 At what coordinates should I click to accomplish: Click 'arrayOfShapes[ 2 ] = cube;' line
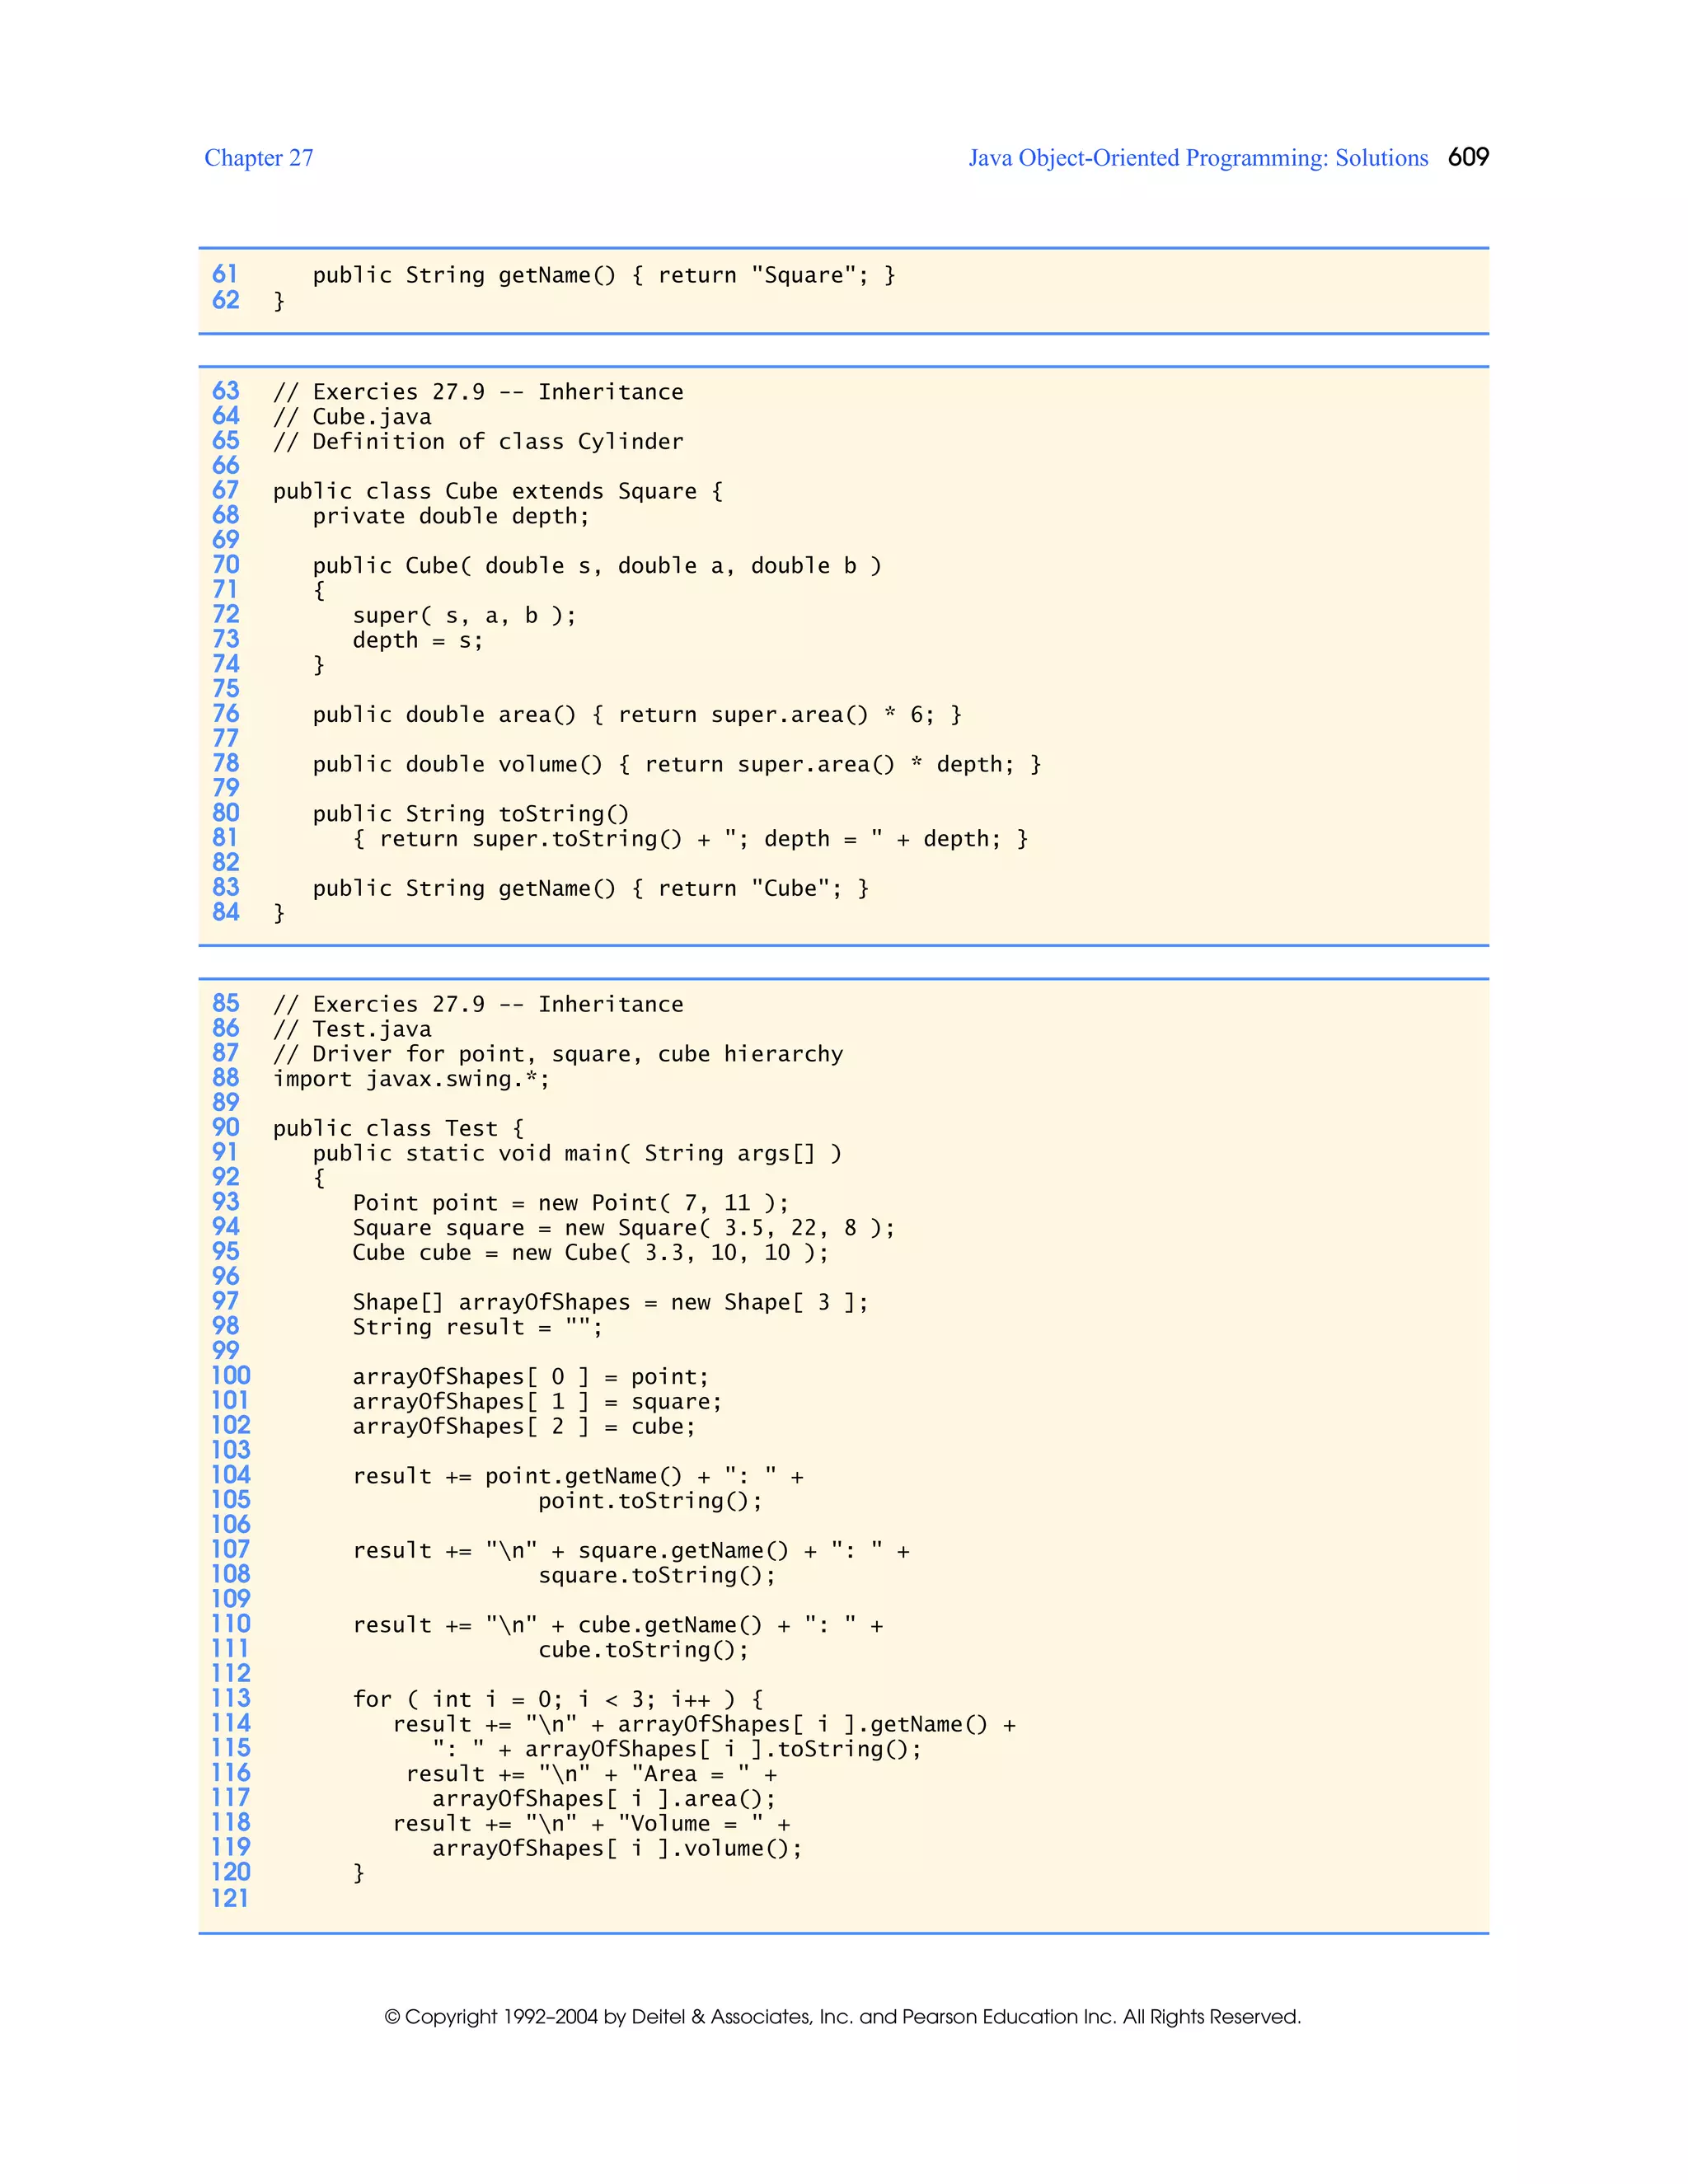pyautogui.click(x=524, y=1426)
